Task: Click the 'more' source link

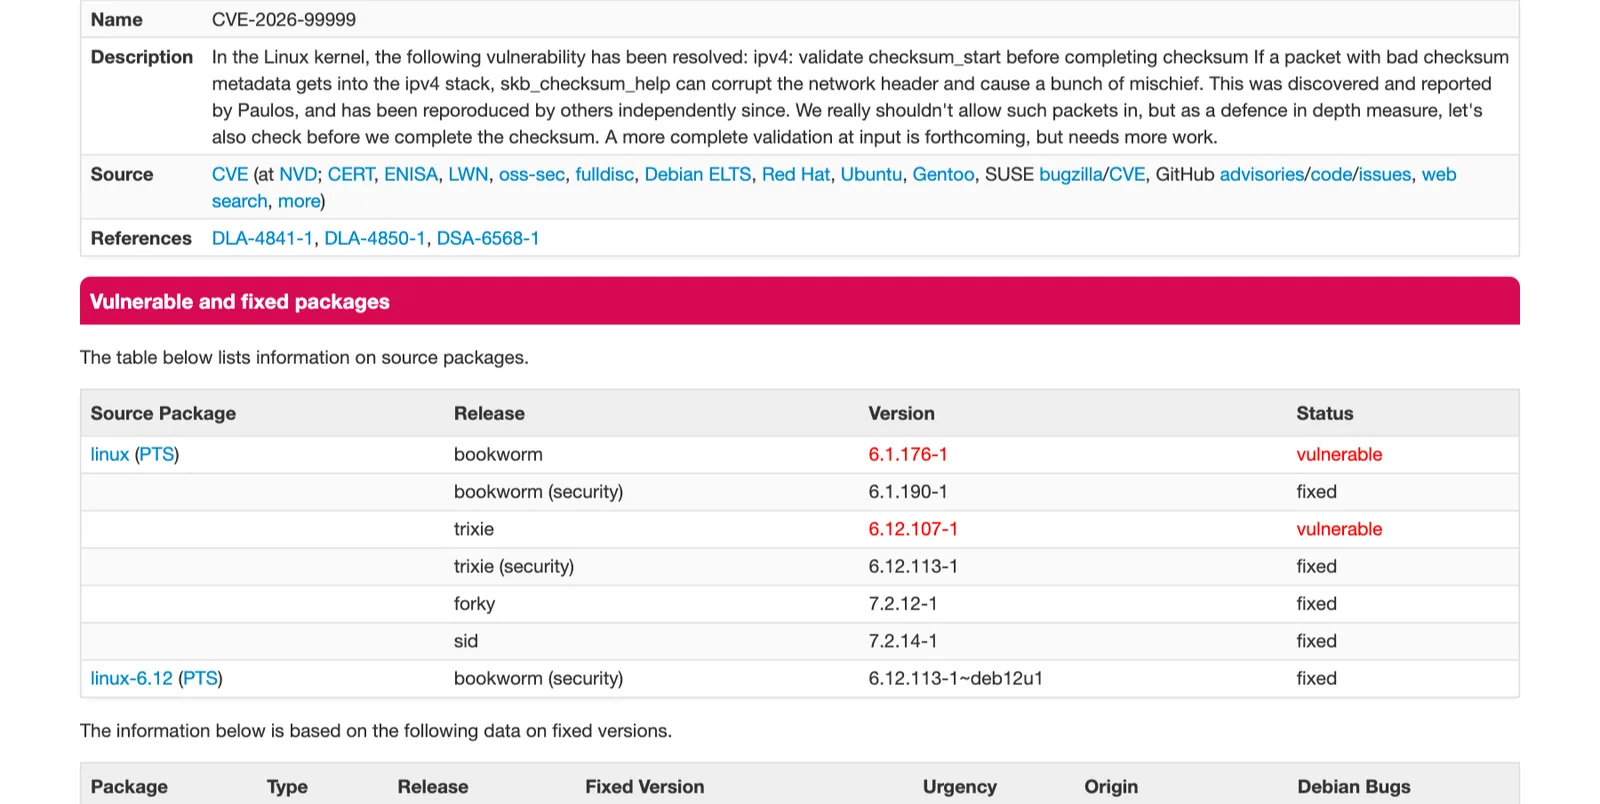Action: [x=299, y=201]
